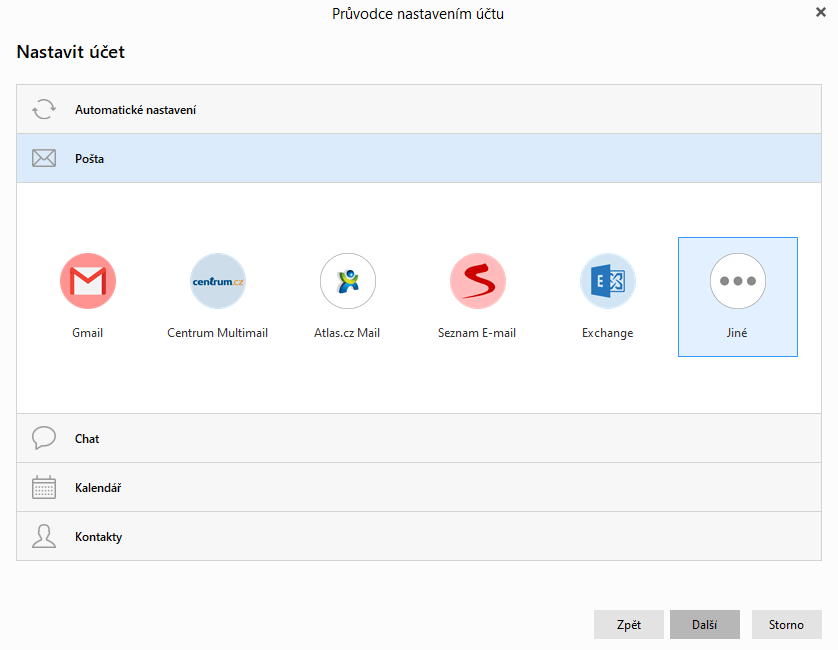This screenshot has width=838, height=650.
Task: Cancel the wizard with Storno
Action: point(786,624)
